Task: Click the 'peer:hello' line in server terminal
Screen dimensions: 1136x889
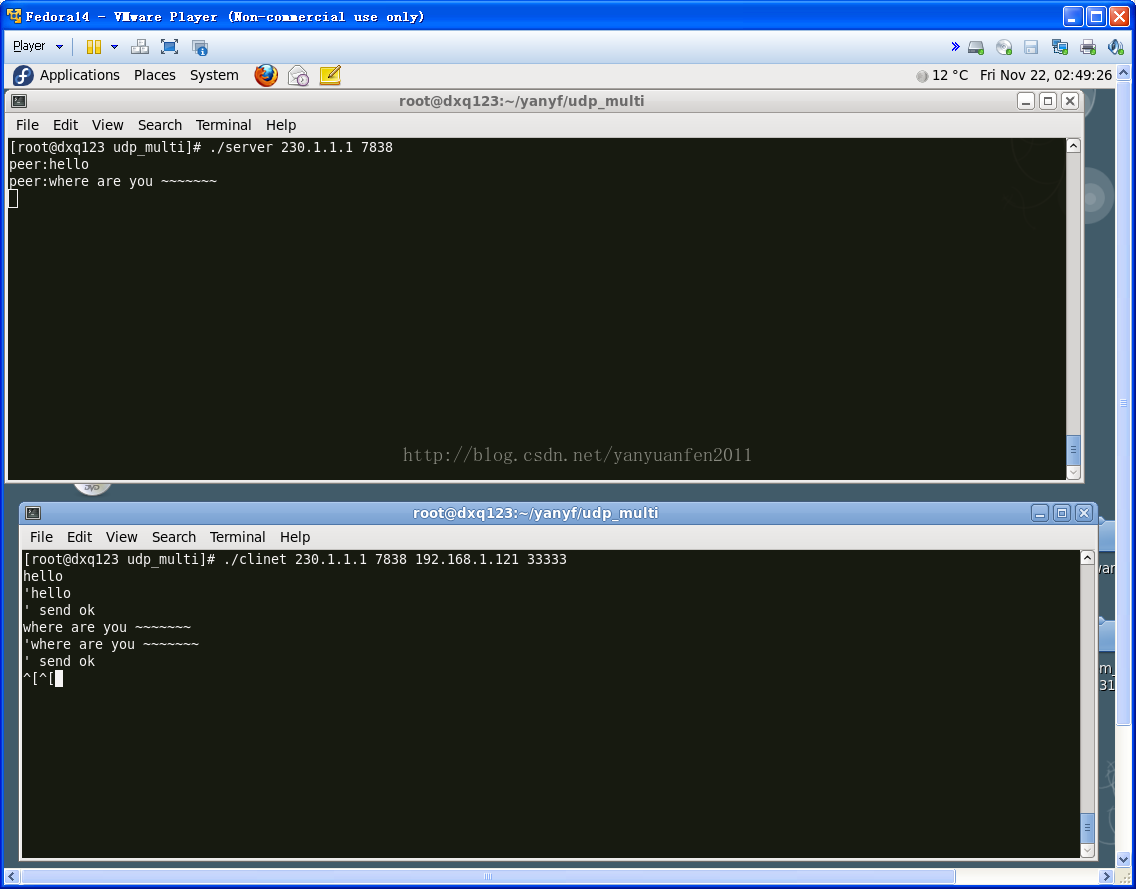Action: tap(49, 164)
